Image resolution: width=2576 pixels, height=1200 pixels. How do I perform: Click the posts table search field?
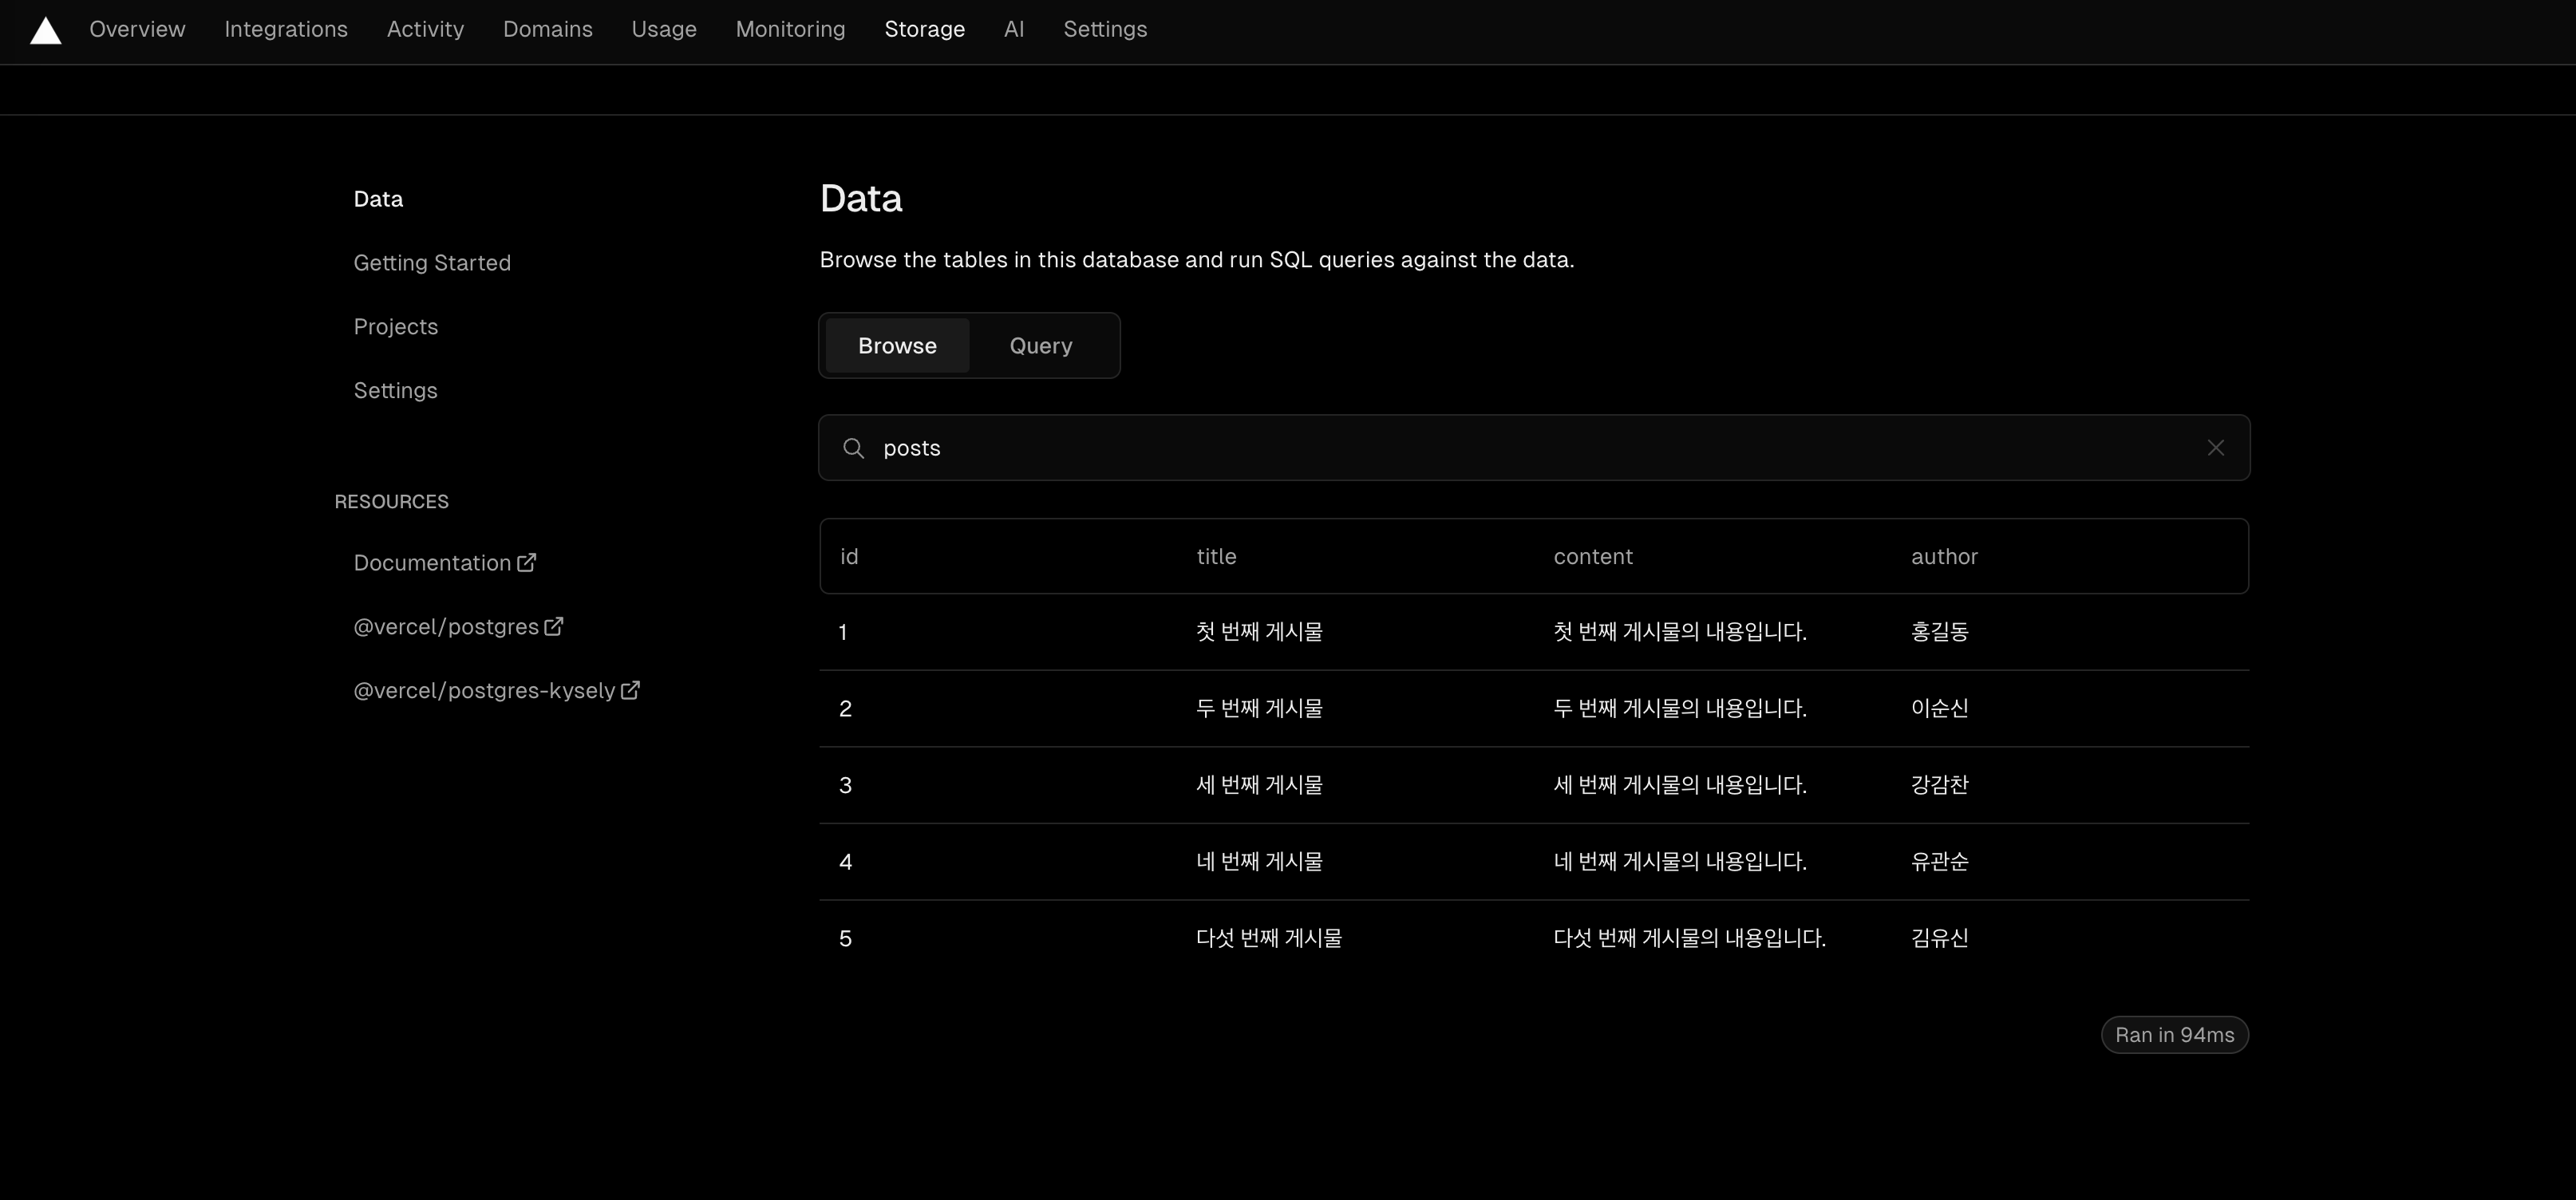(1500, 448)
